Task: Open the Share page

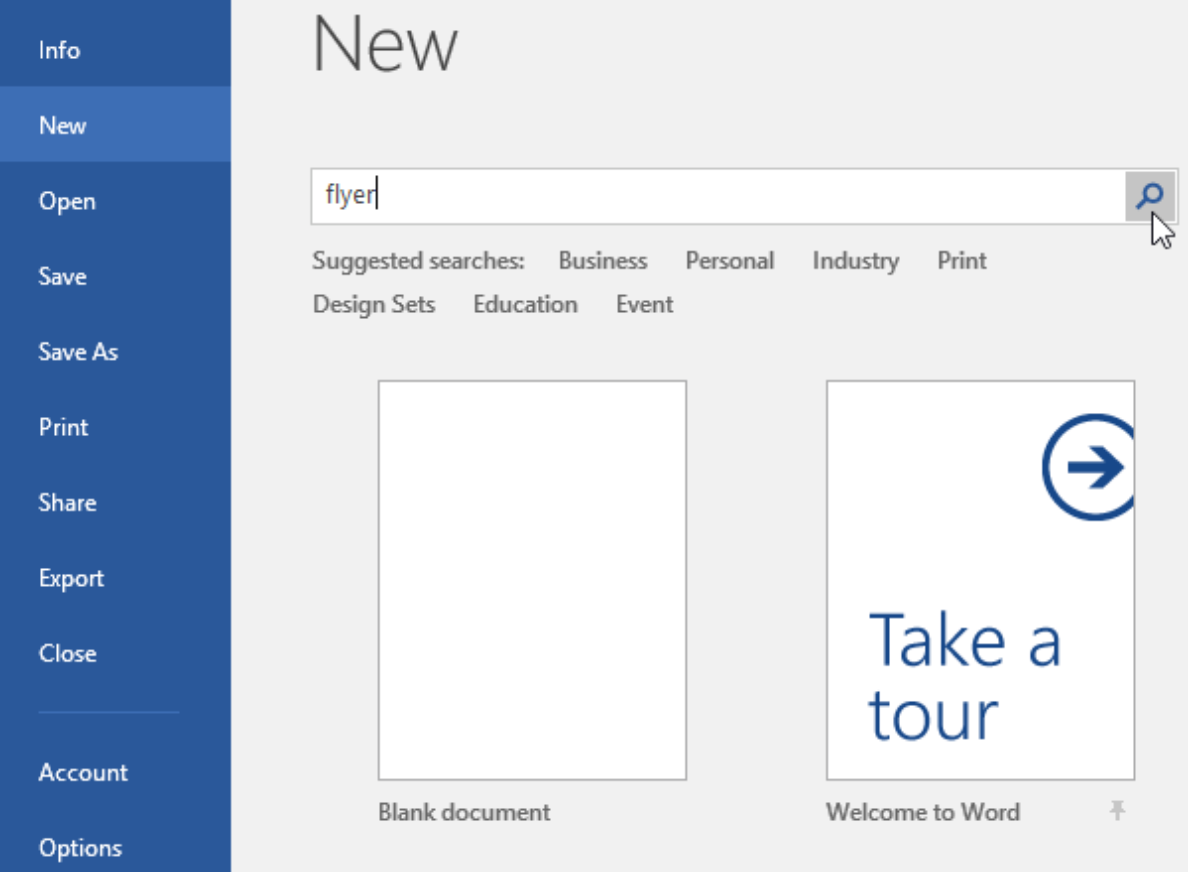Action: [x=67, y=502]
